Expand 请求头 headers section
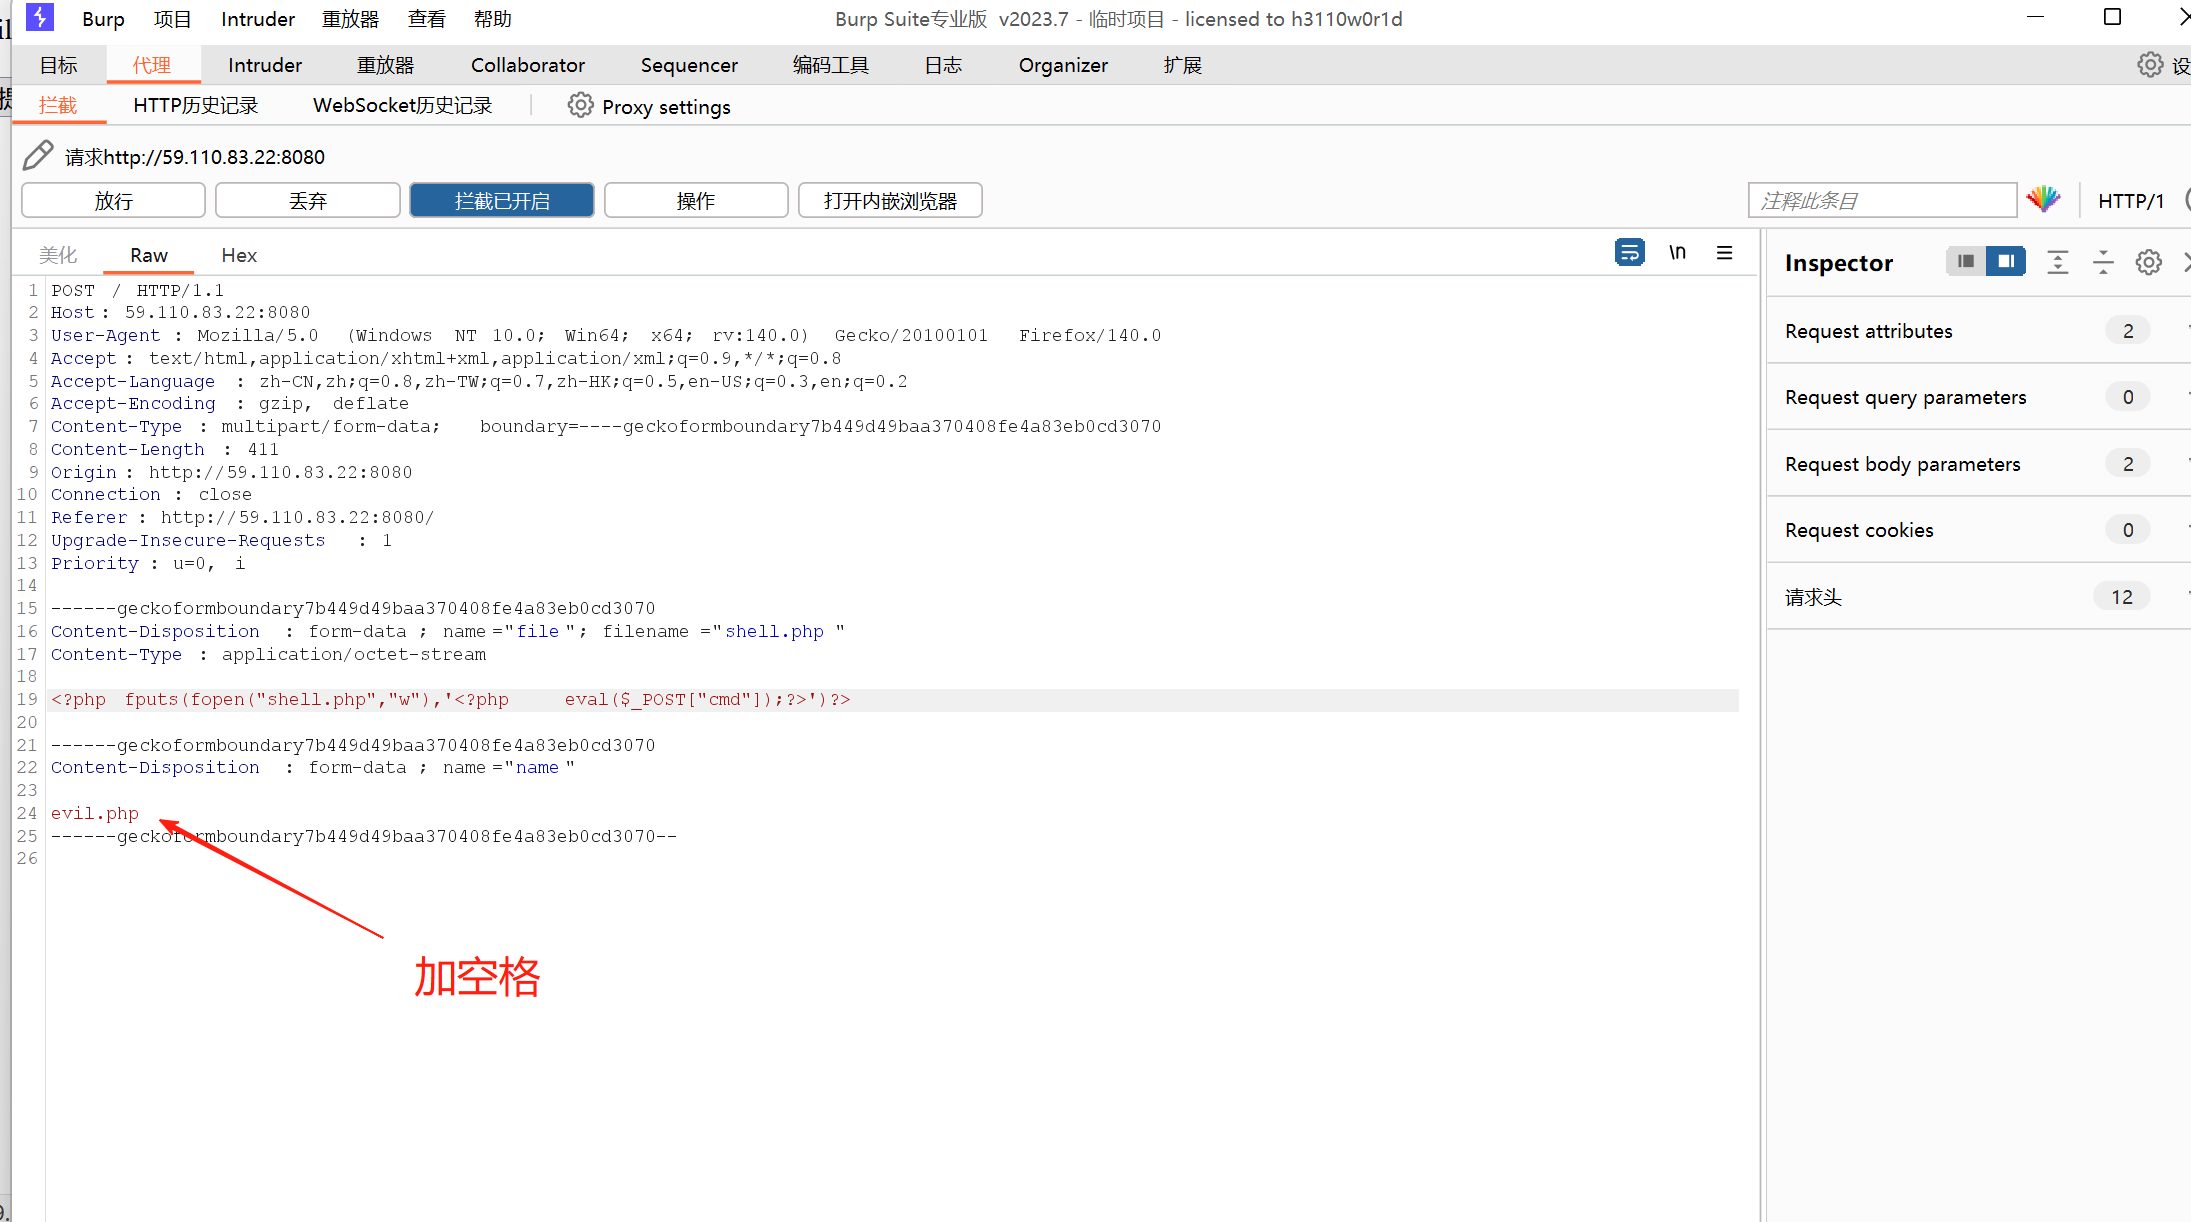Image resolution: width=2191 pixels, height=1222 pixels. (x=1978, y=596)
